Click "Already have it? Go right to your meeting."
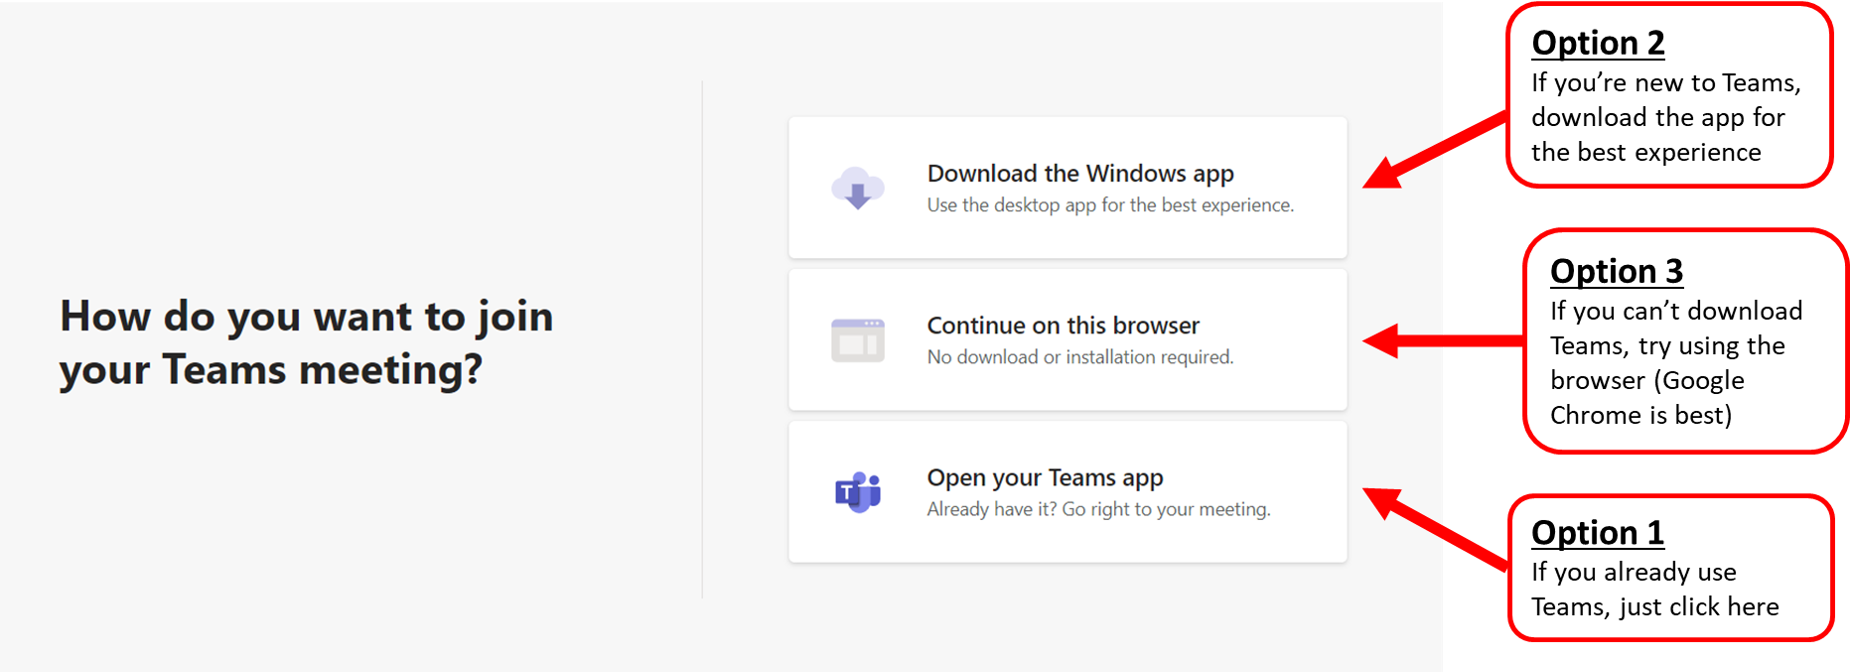 [x=1098, y=509]
